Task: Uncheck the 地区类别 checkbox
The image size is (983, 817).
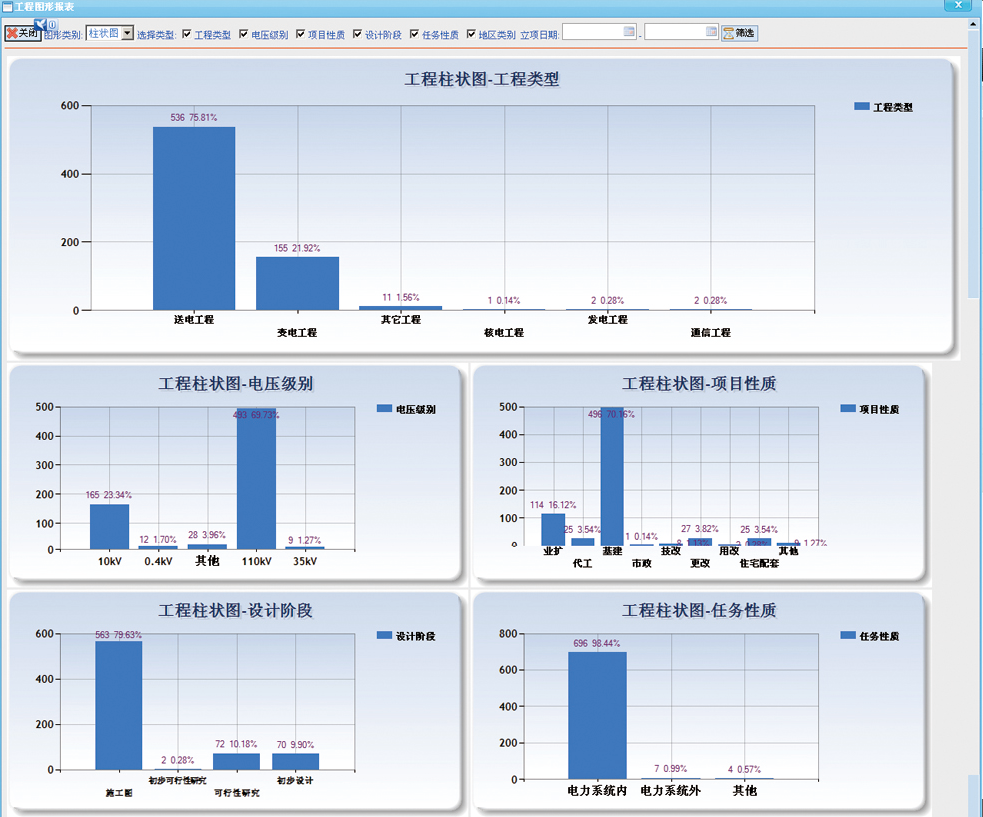Action: point(472,34)
